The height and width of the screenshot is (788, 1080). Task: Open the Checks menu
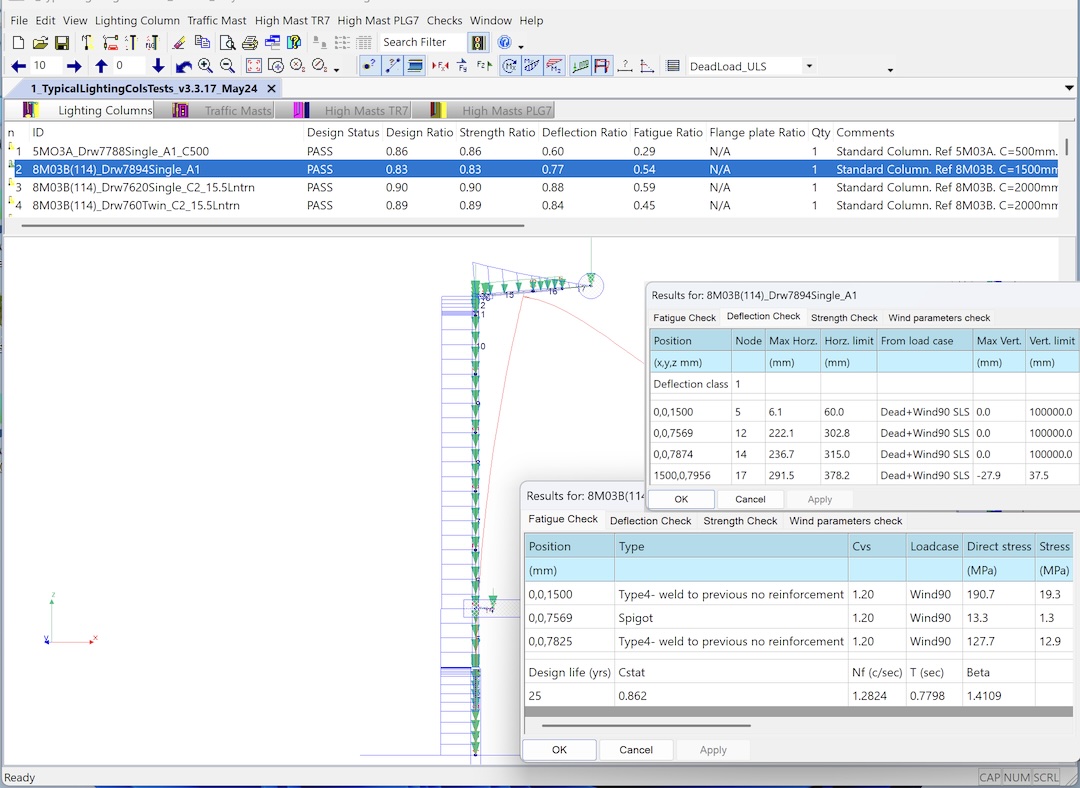coord(444,20)
